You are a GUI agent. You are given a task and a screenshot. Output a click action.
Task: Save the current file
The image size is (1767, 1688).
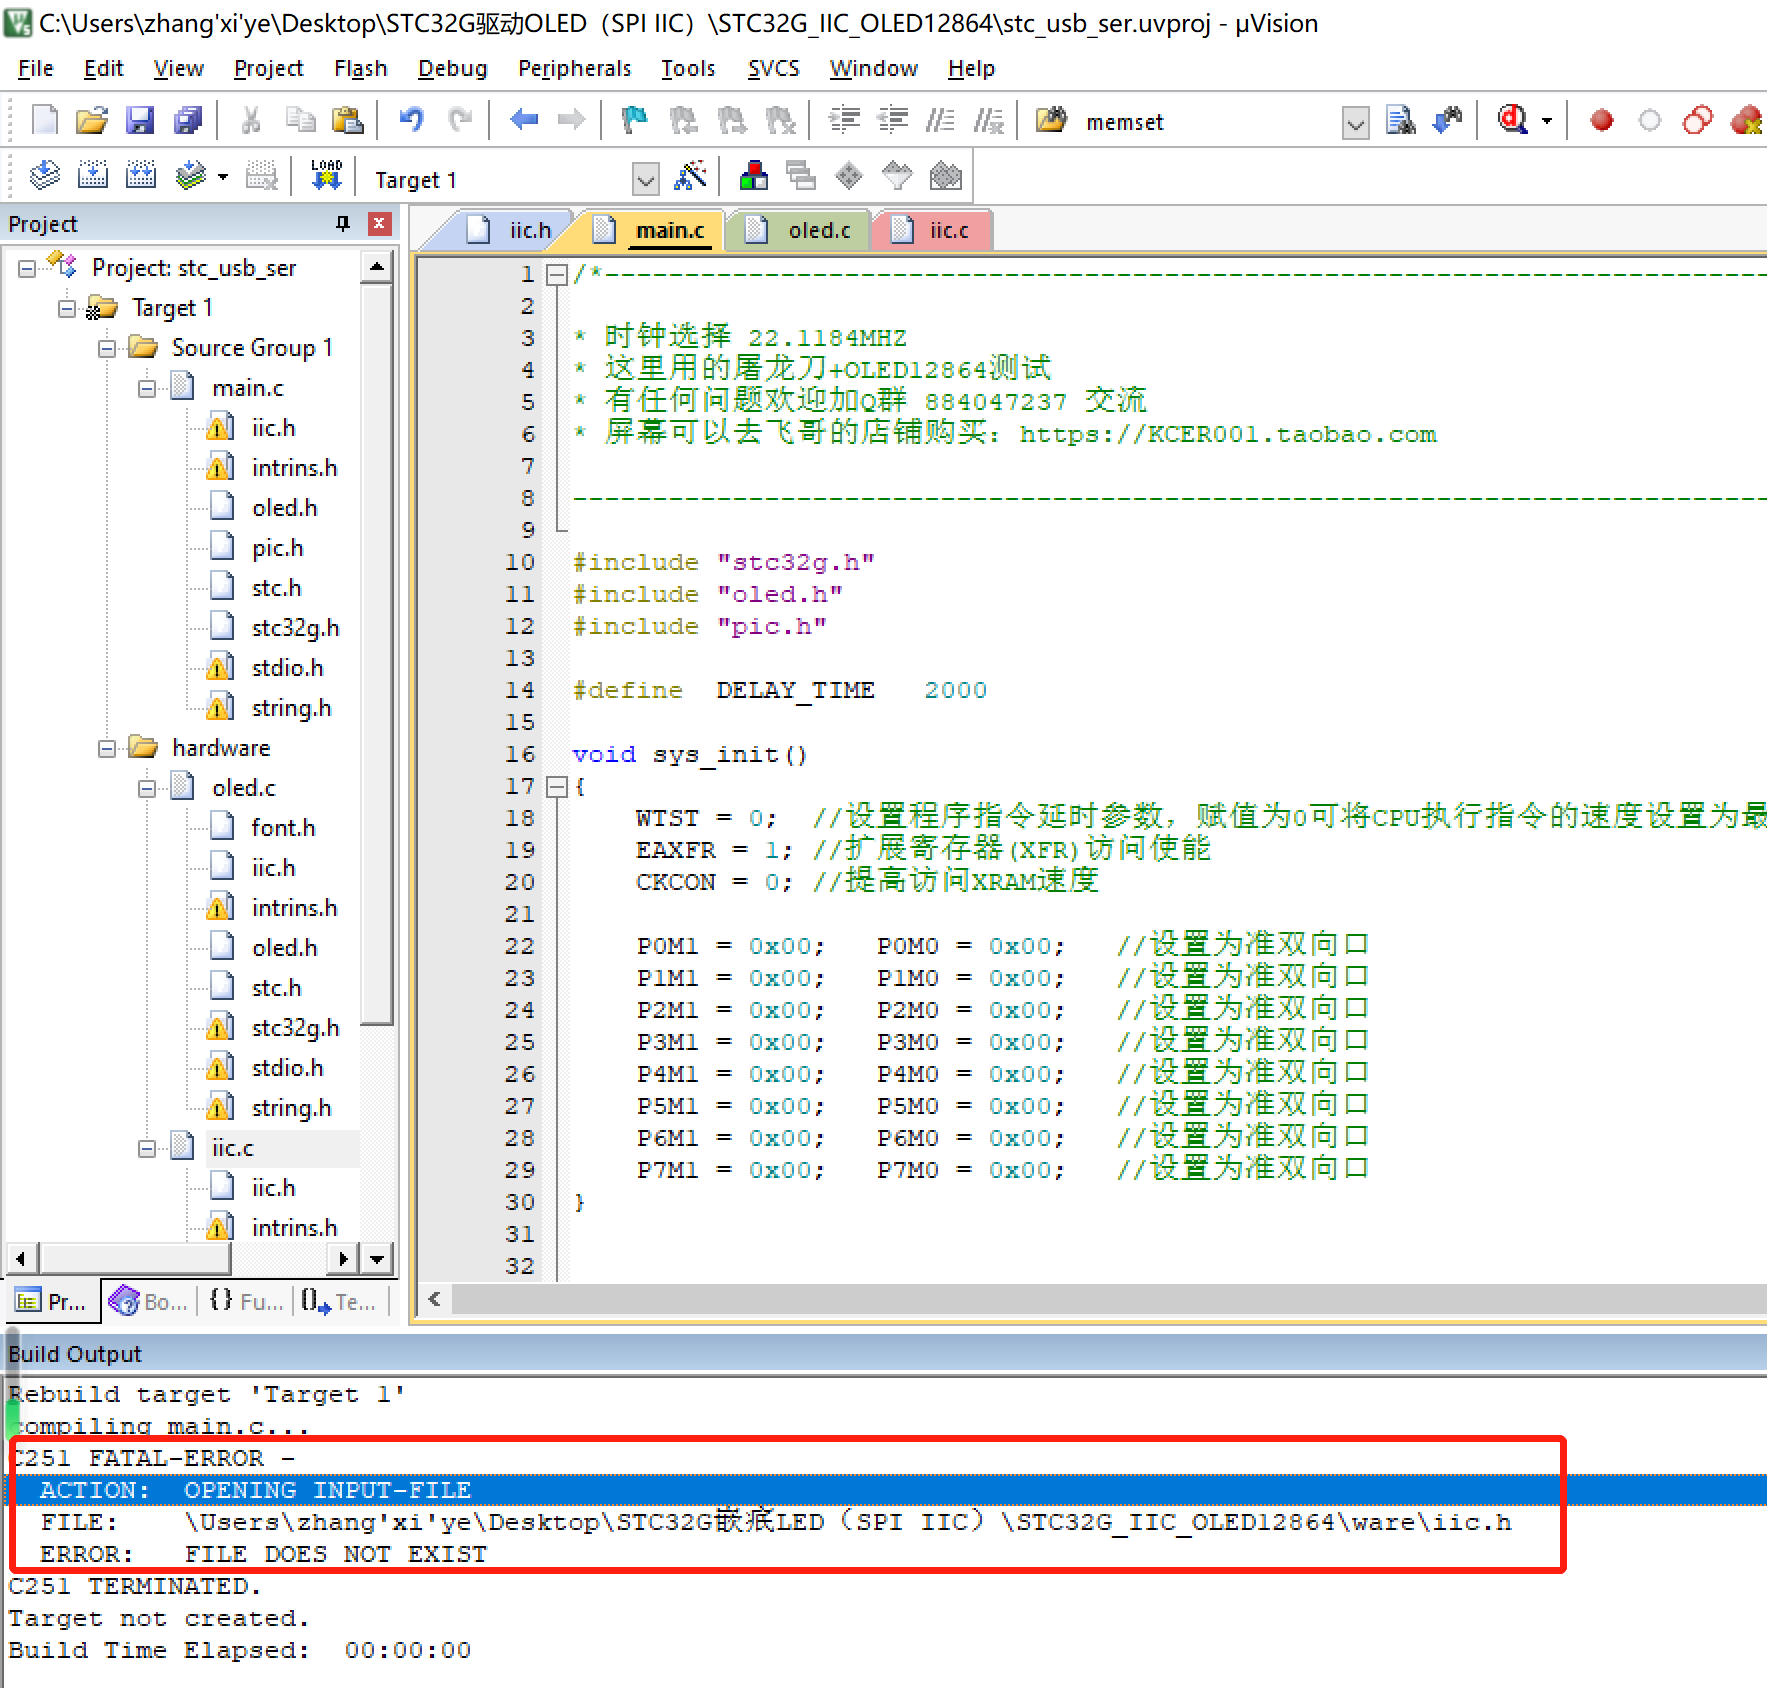coord(140,121)
